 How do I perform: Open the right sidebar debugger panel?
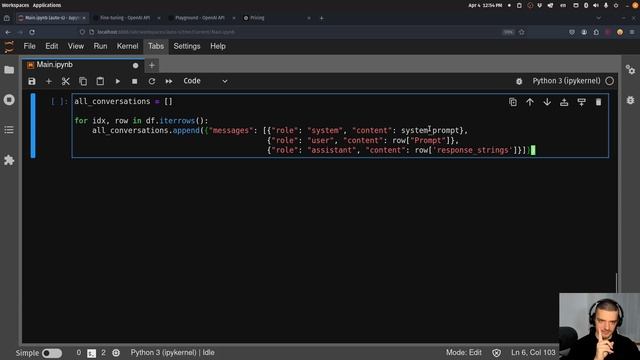pyautogui.click(x=631, y=100)
